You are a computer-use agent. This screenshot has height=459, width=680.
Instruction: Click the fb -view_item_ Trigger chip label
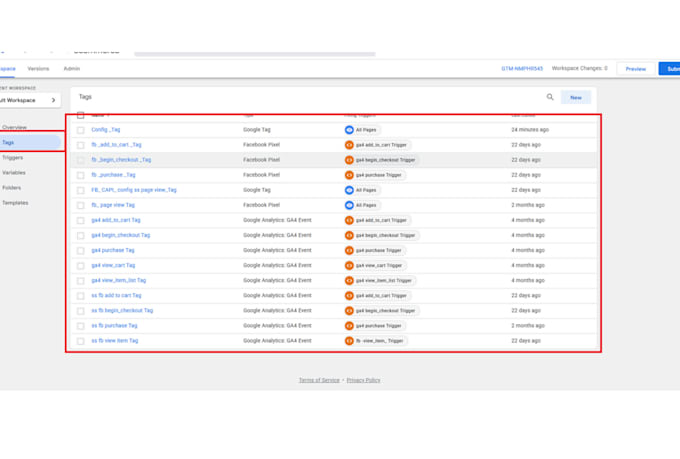[379, 341]
